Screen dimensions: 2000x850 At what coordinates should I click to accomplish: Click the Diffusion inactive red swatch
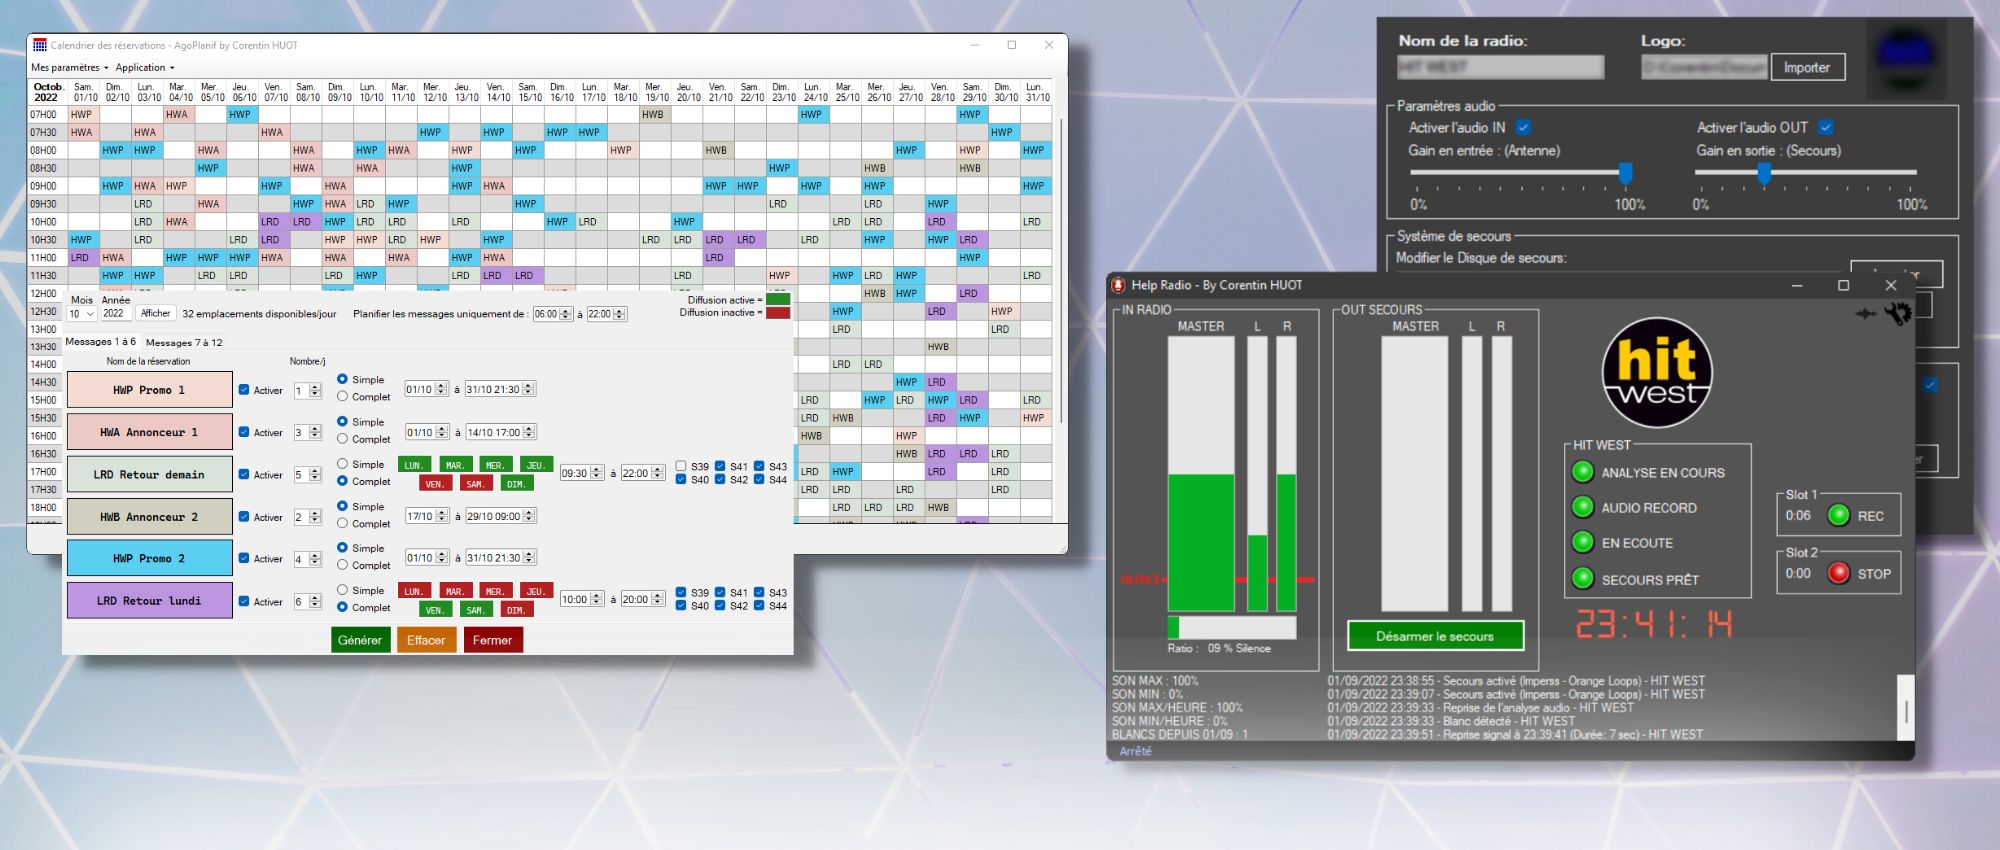778,313
